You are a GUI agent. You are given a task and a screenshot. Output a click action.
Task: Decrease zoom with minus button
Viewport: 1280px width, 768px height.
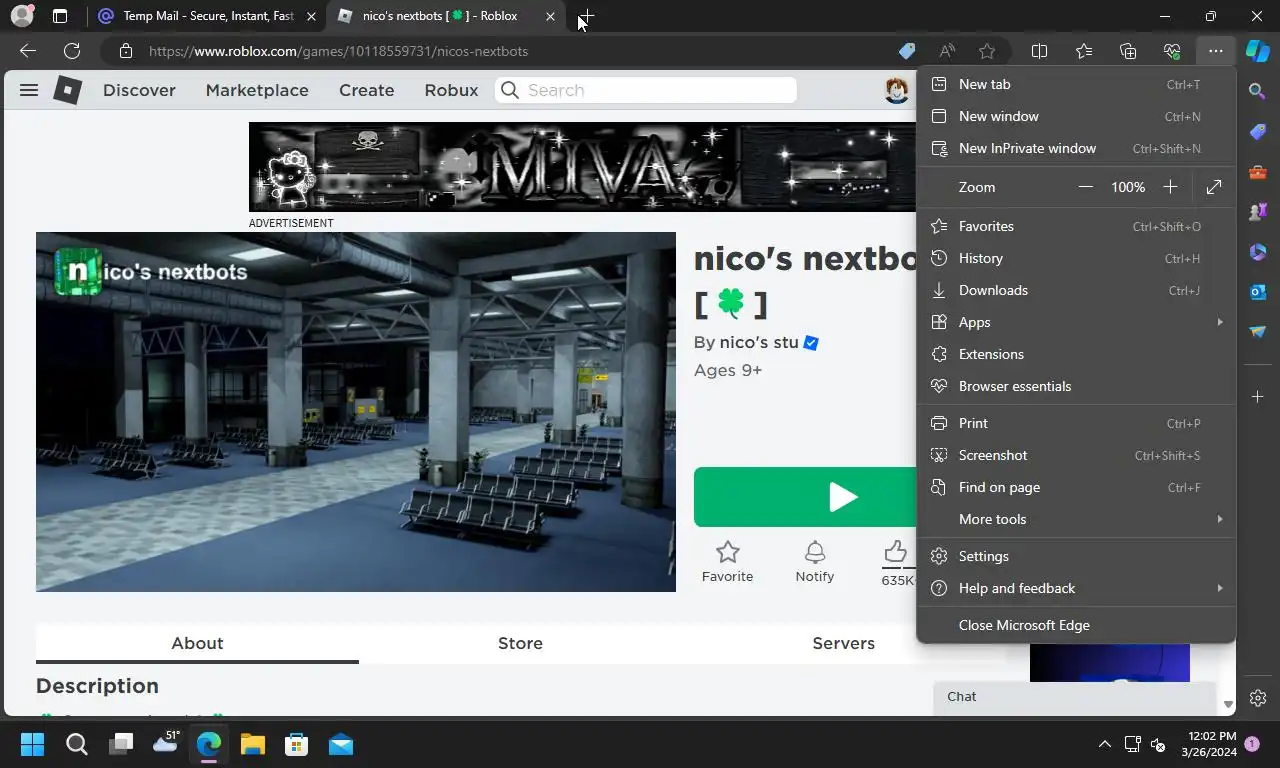click(x=1085, y=187)
